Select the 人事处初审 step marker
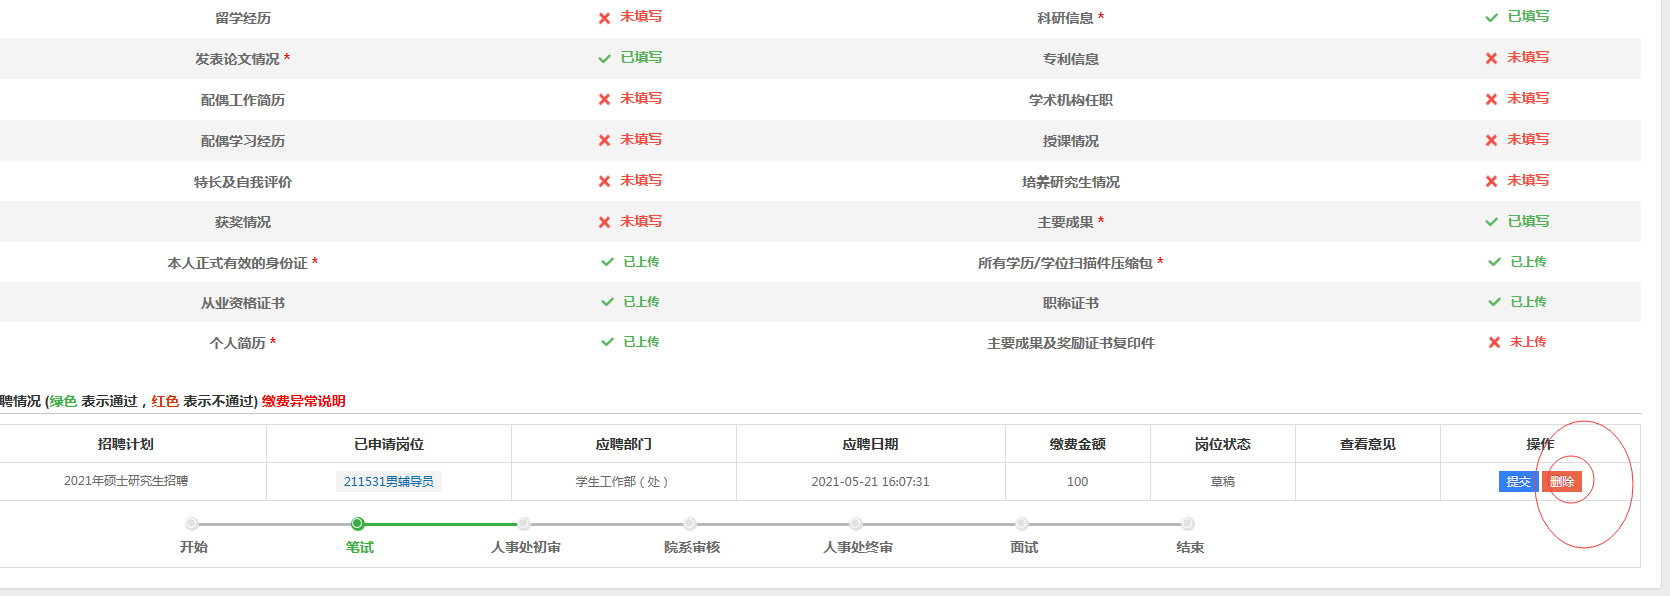 tap(524, 524)
